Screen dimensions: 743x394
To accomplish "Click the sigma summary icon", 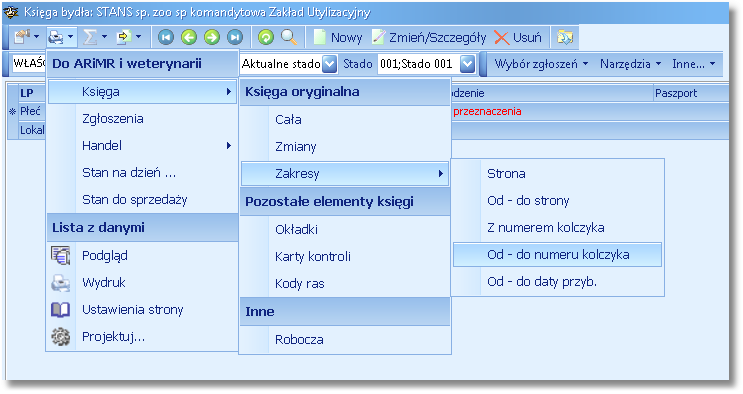I will 90,37.
